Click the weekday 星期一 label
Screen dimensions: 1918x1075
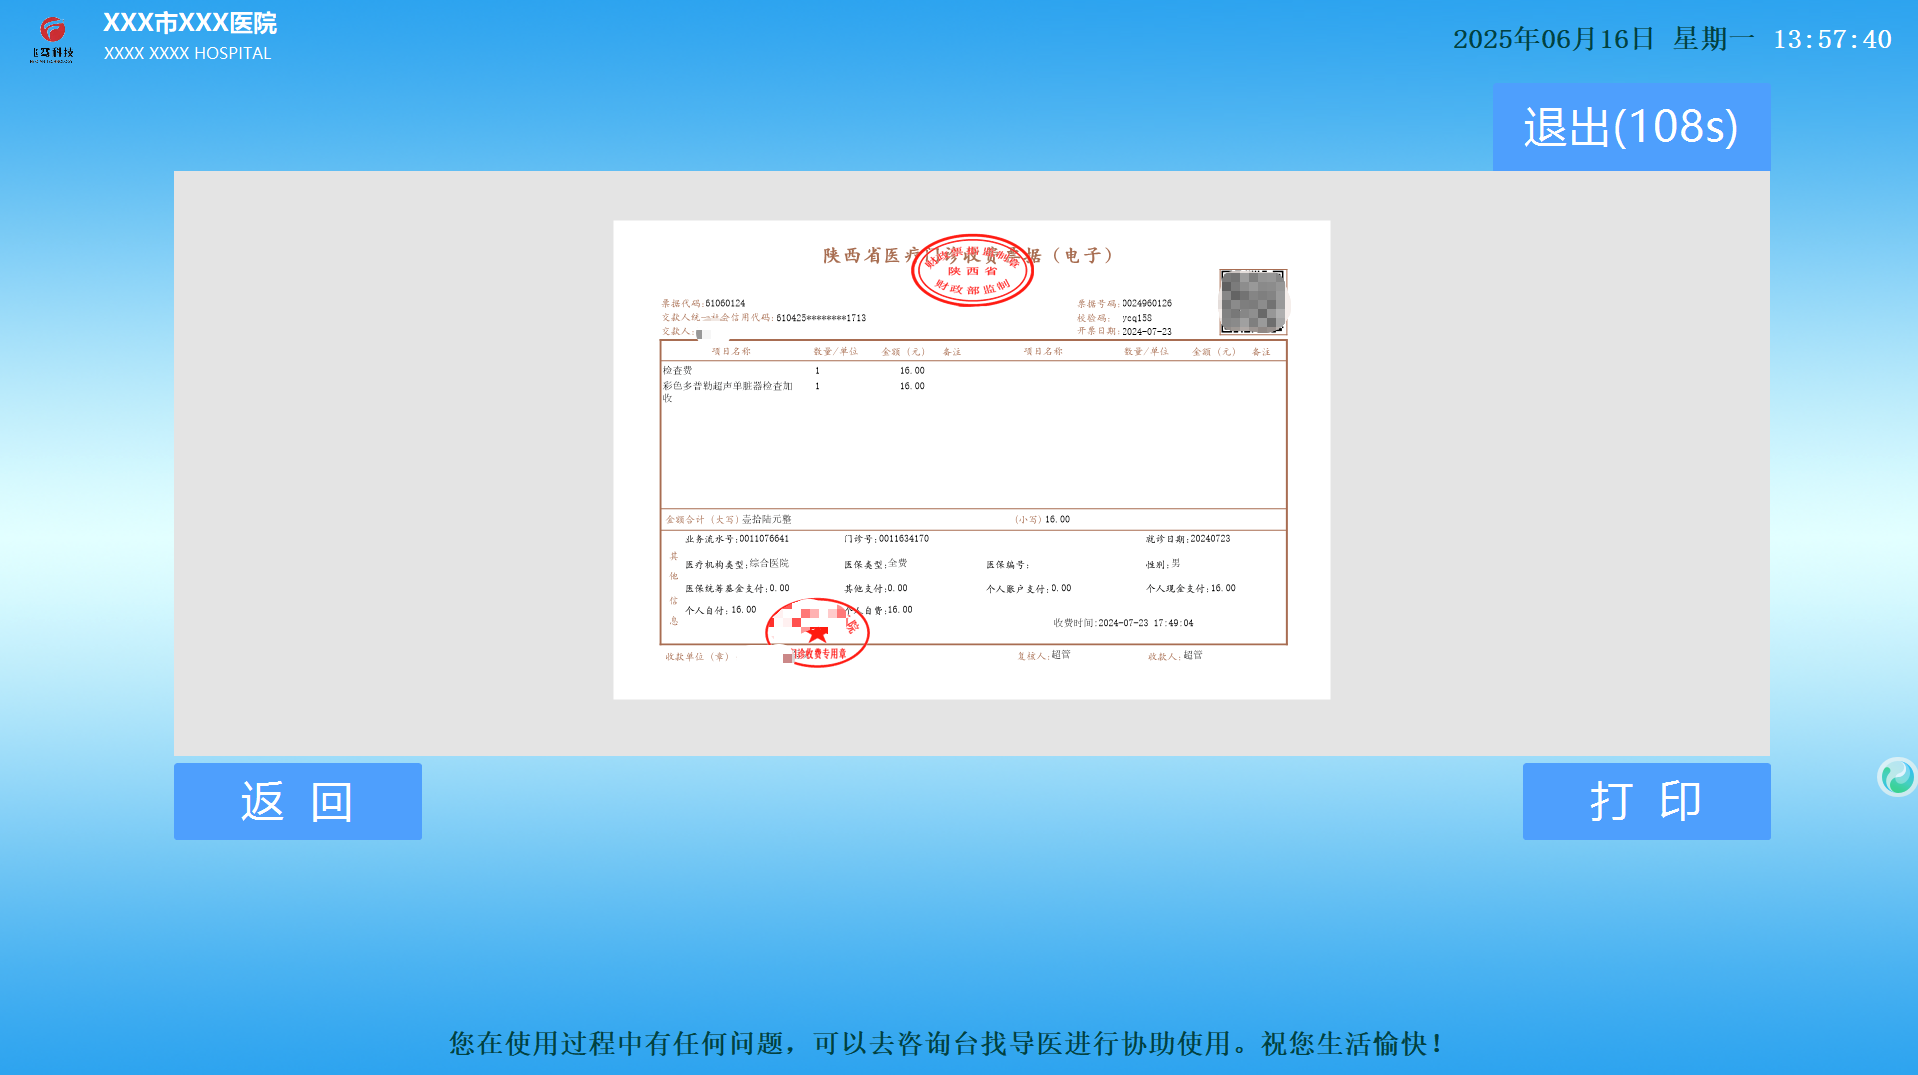coord(1714,39)
